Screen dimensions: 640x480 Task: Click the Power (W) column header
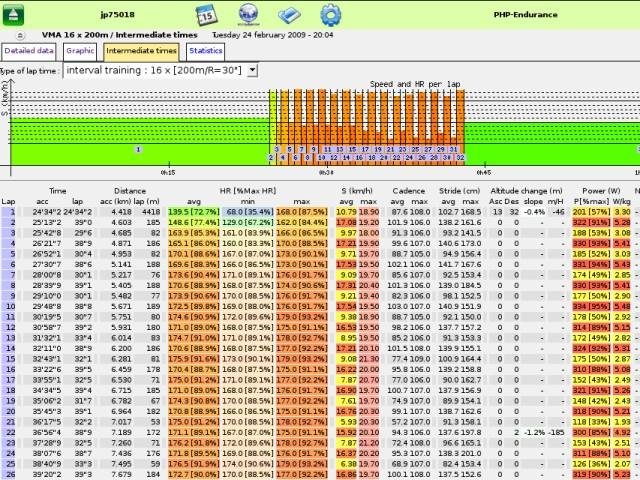pos(602,190)
